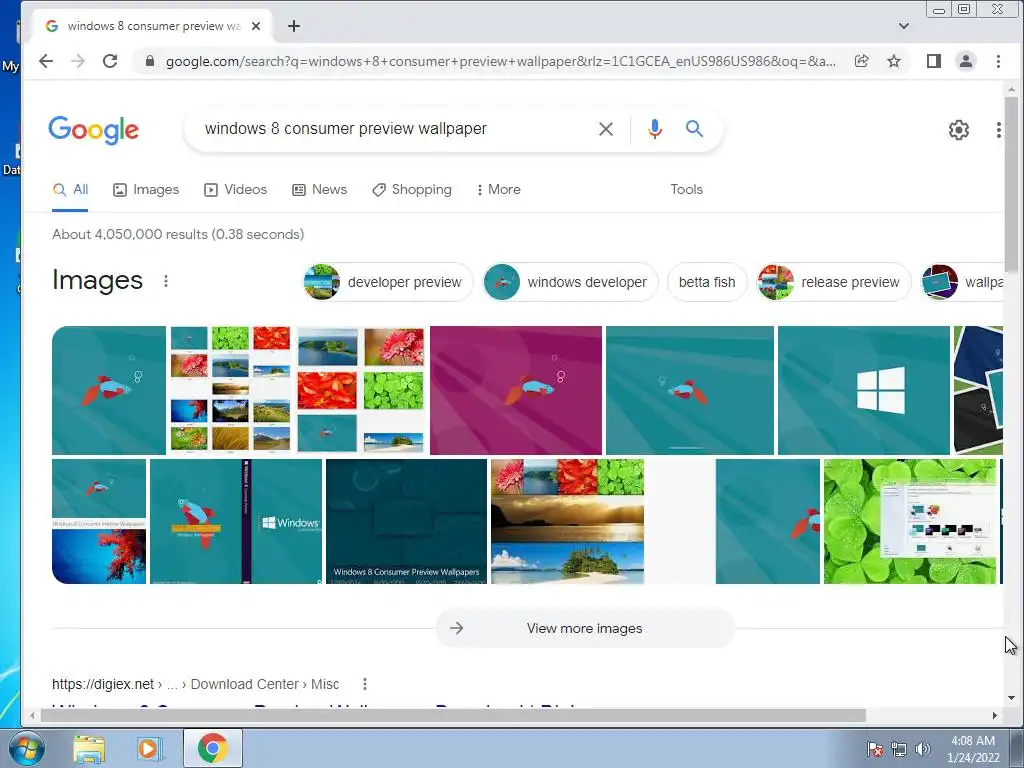1024x768 pixels.
Task: Open Windows Explorer from the taskbar
Action: pos(89,748)
